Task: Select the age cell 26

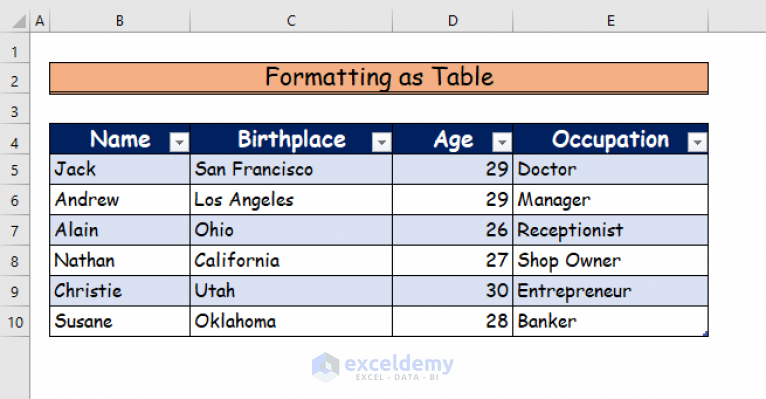Action: tap(453, 230)
